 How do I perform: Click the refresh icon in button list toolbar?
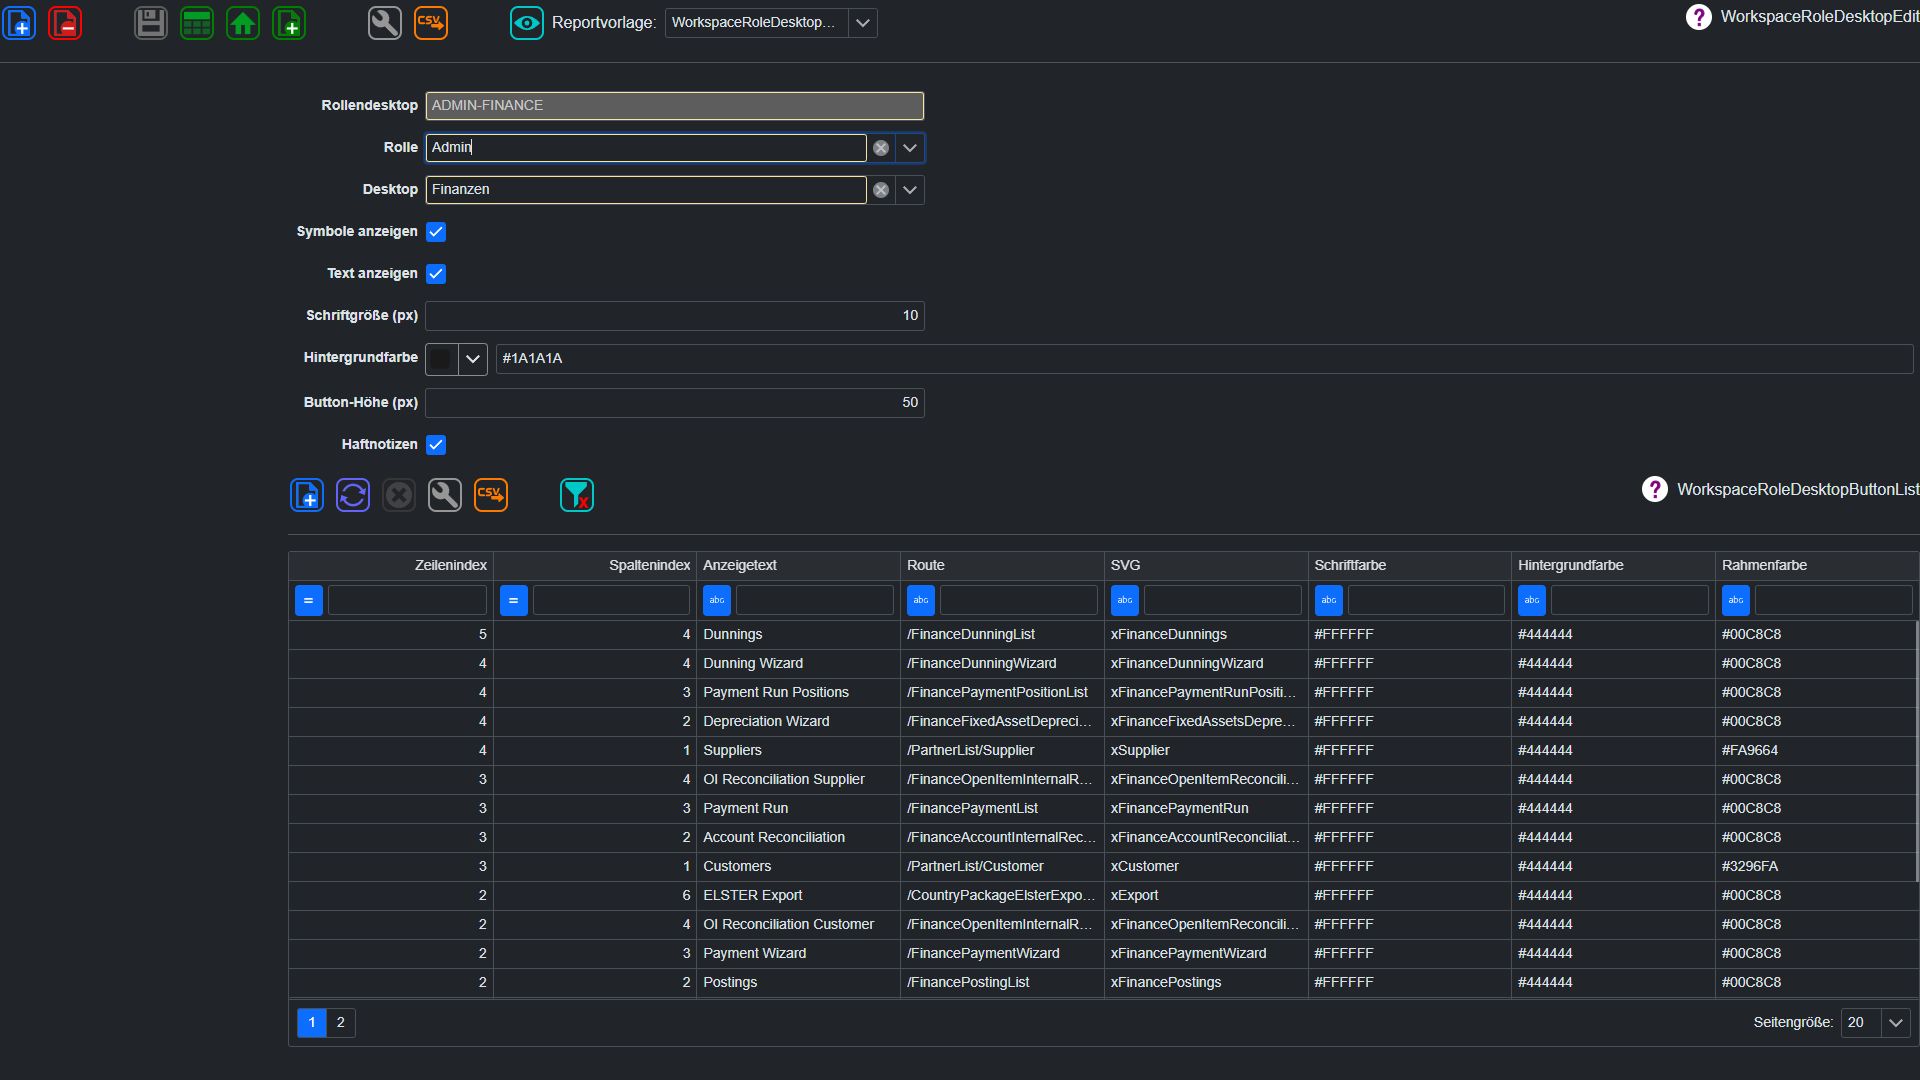[x=353, y=495]
